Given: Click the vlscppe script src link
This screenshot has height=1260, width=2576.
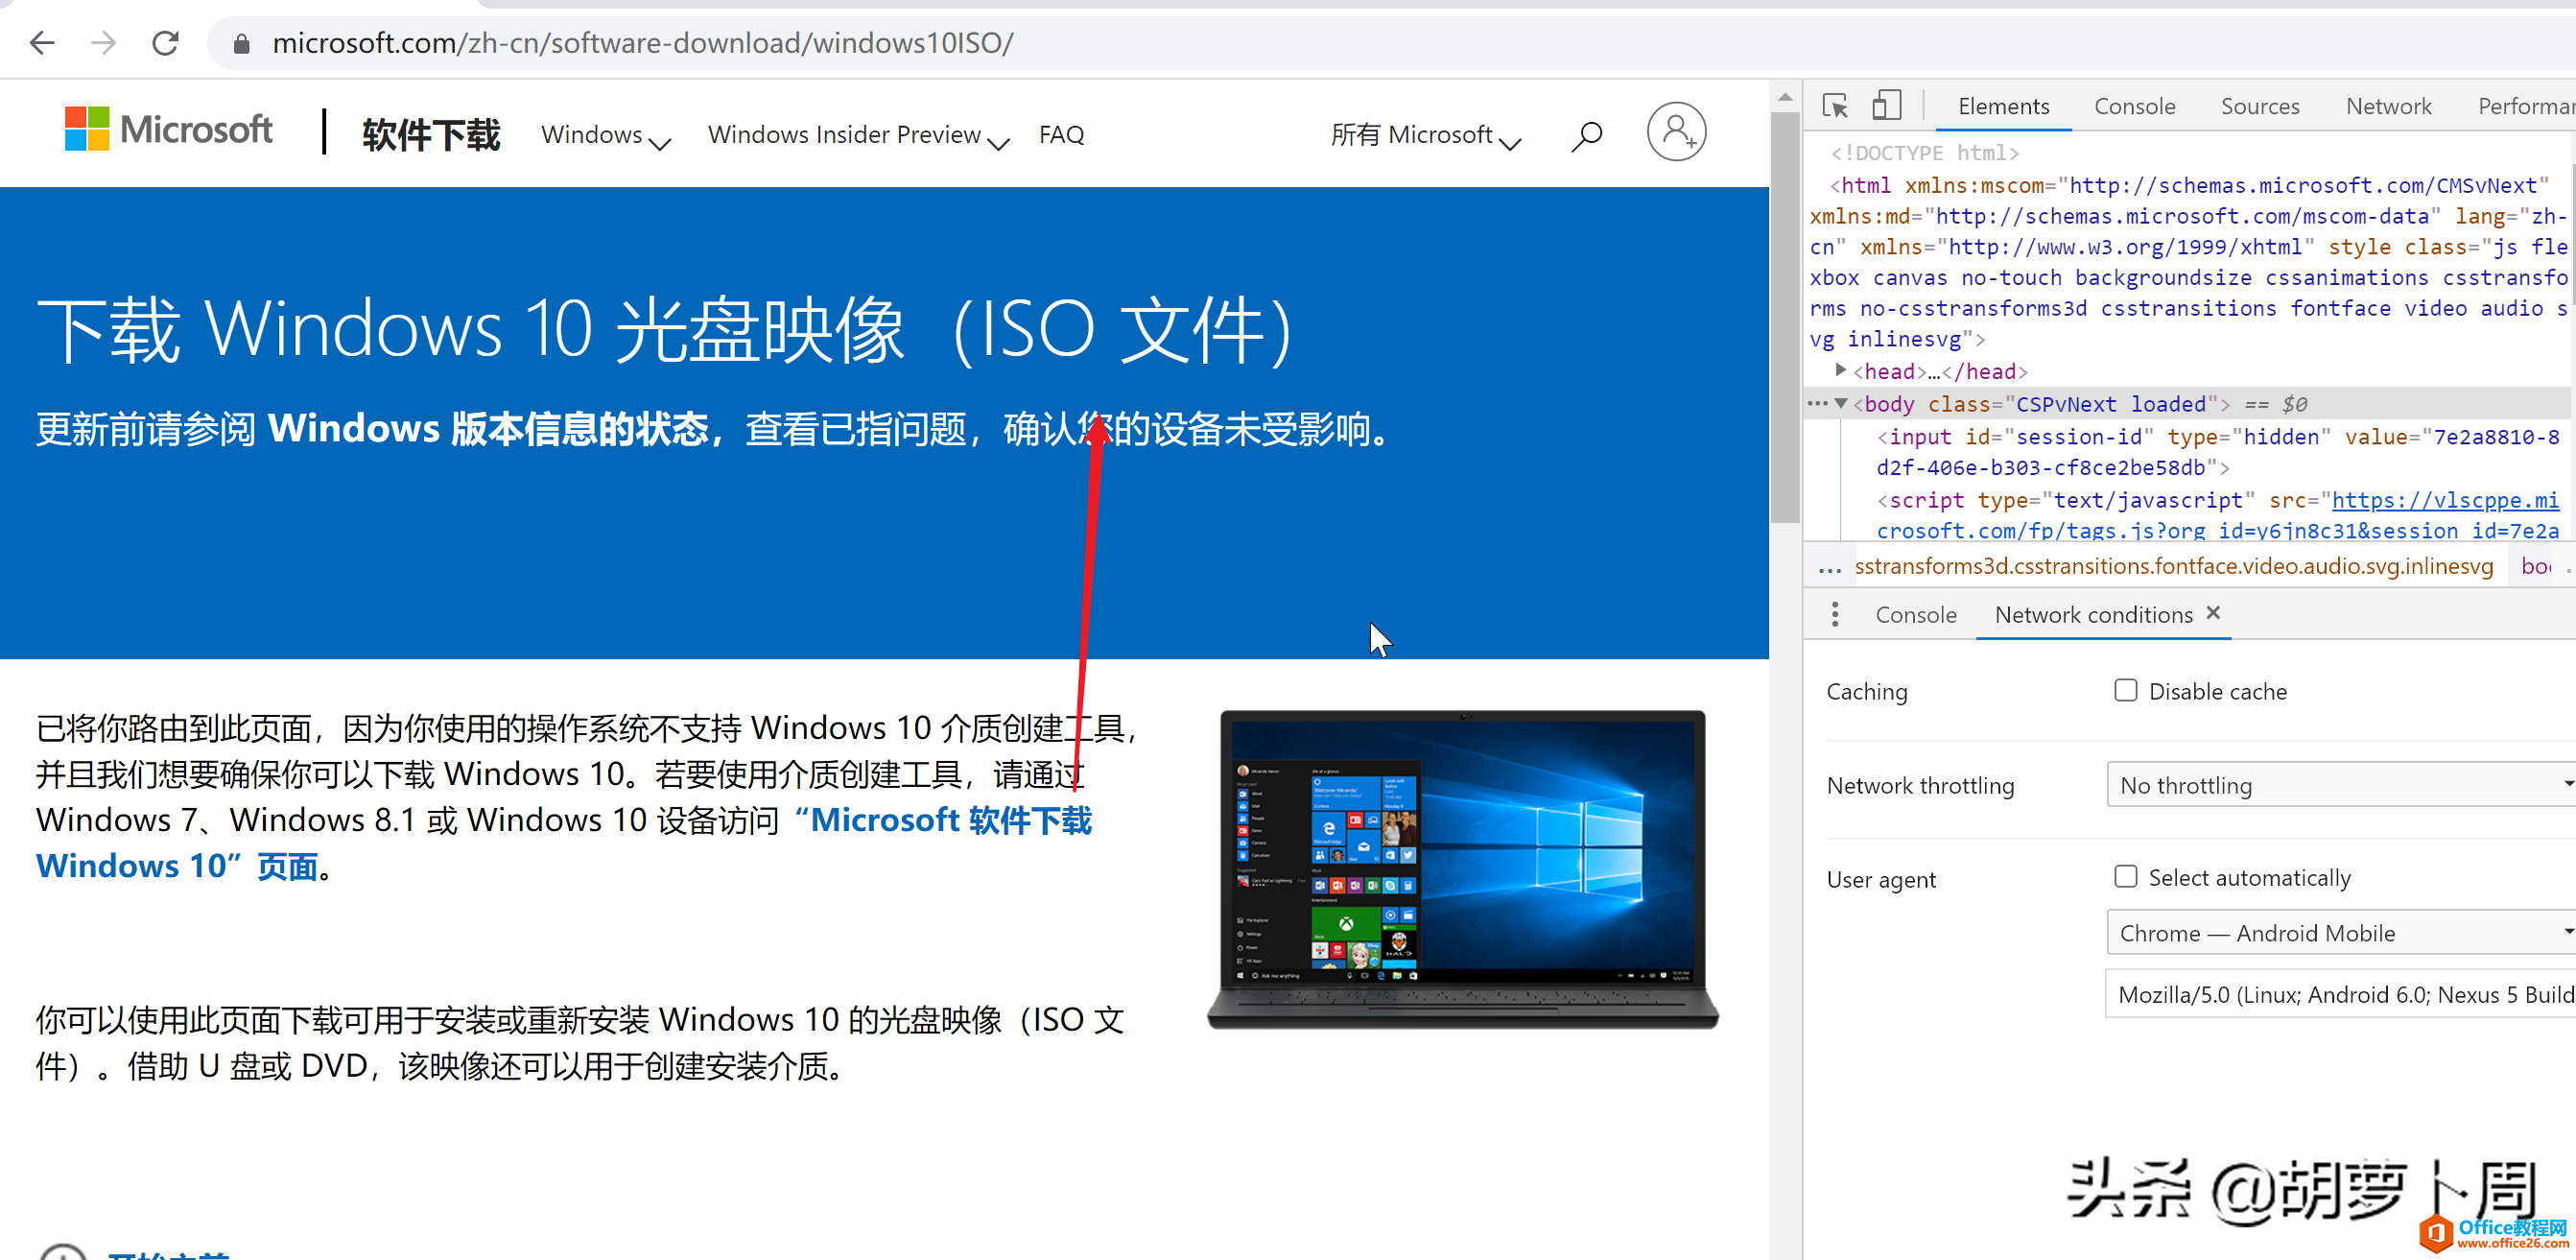Looking at the screenshot, I should tap(2217, 515).
